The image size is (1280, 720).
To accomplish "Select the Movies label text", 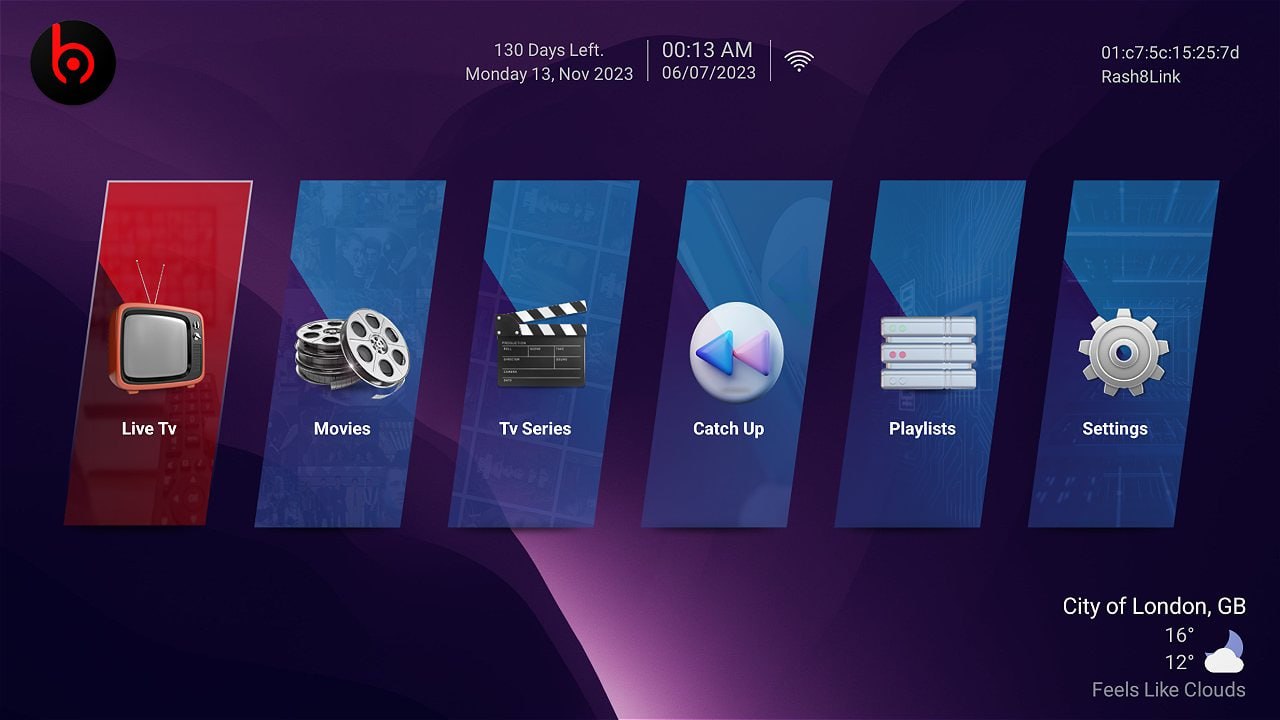I will point(342,429).
